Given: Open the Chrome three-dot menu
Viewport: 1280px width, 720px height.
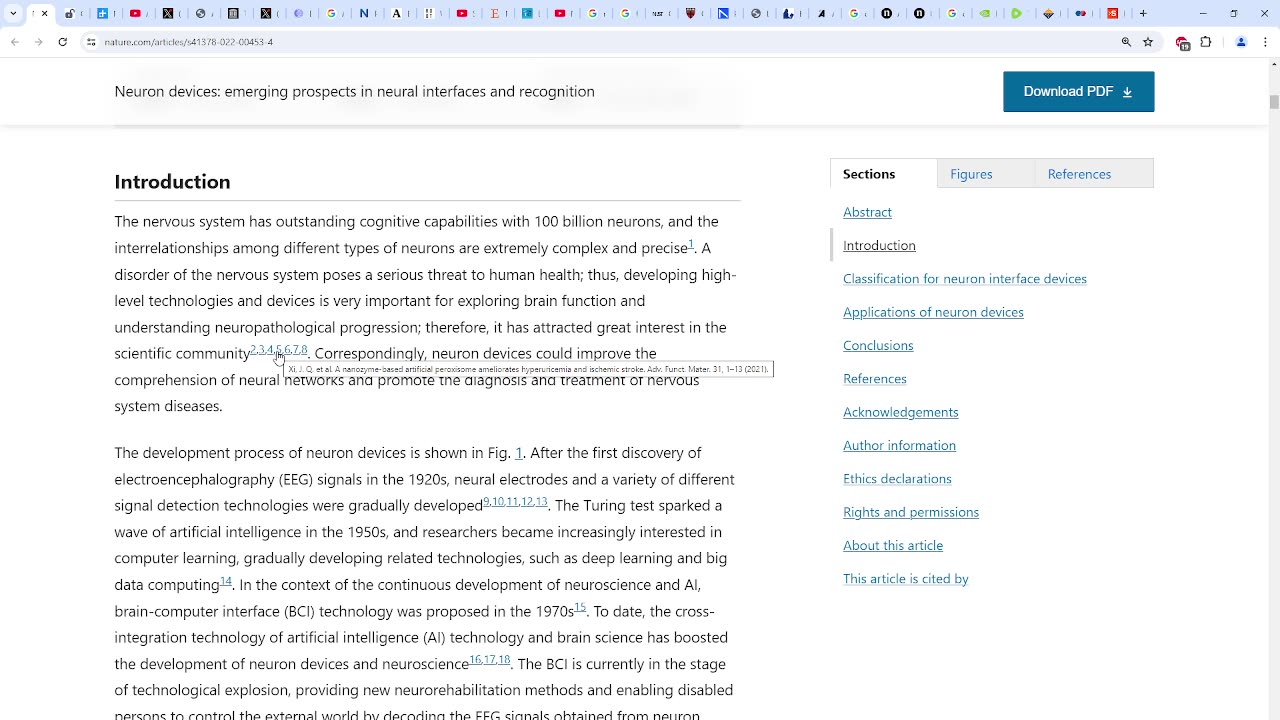Looking at the screenshot, I should (1265, 42).
